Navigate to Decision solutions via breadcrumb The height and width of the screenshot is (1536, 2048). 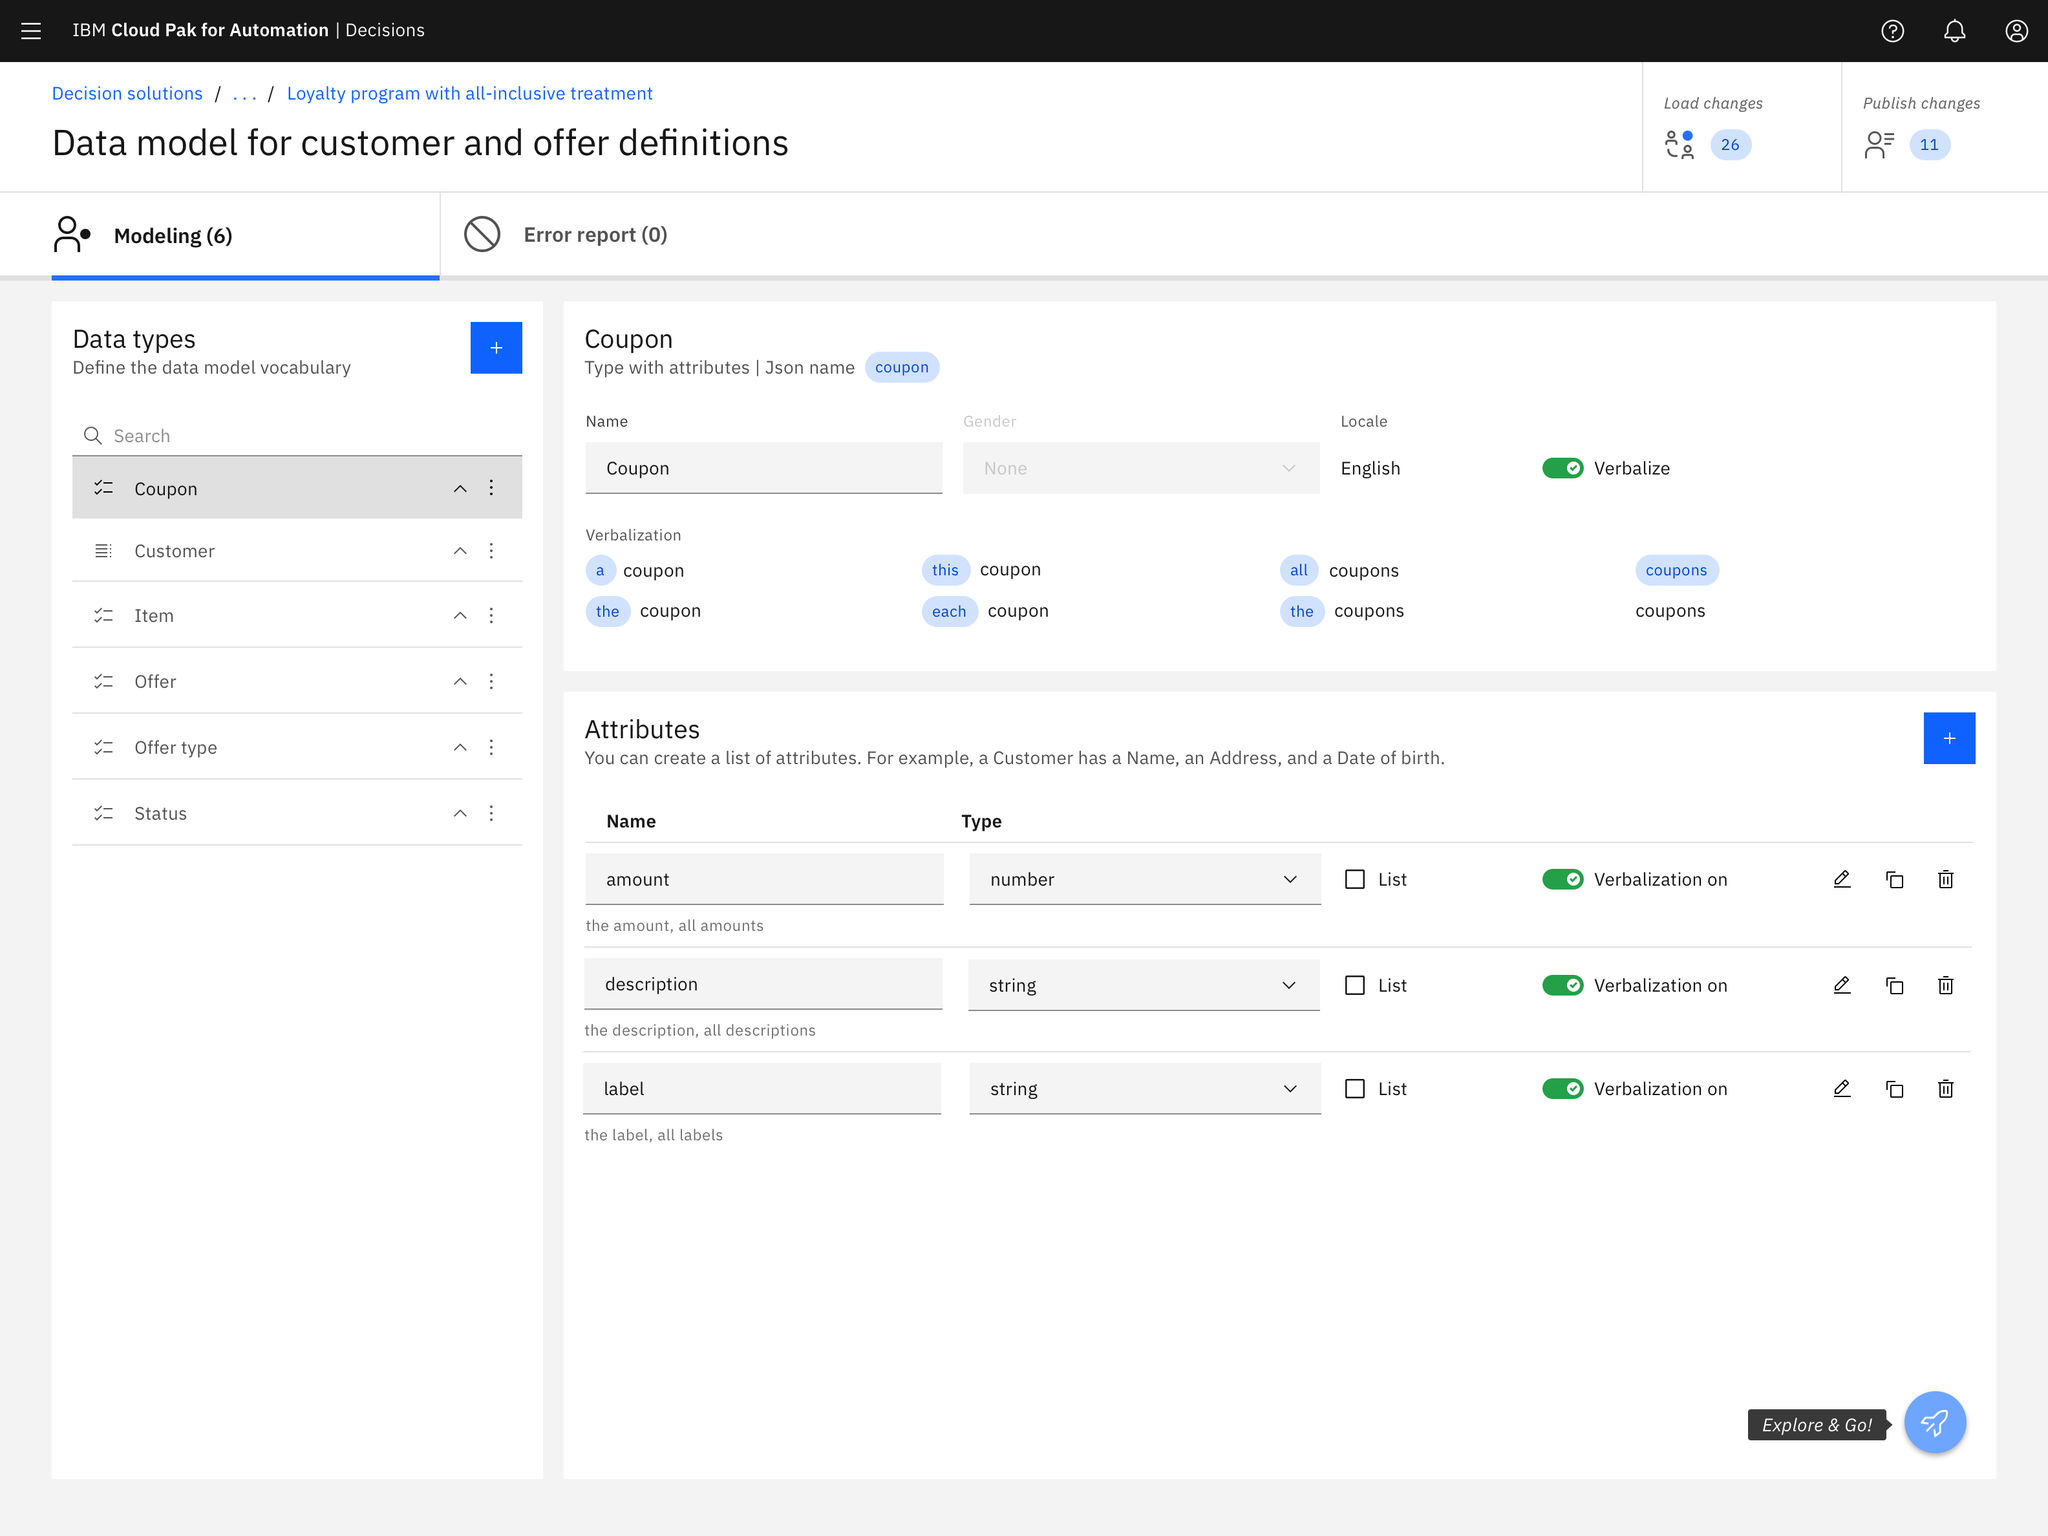126,93
